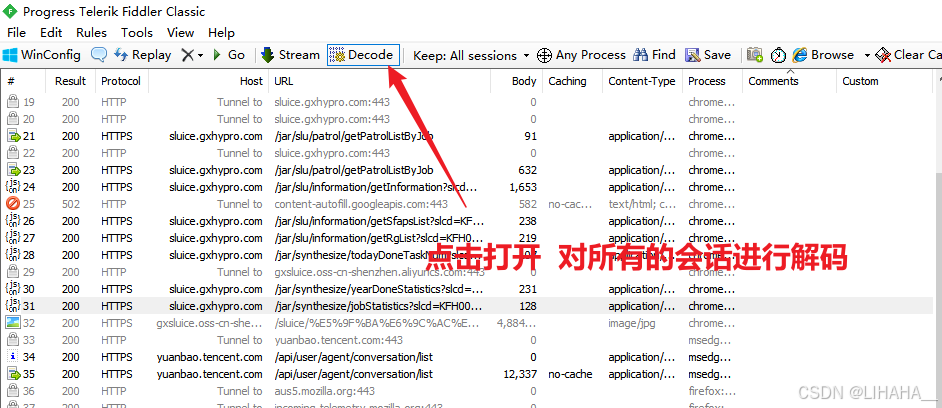Open the View menu
Viewport: 942px width, 408px height.
point(180,33)
